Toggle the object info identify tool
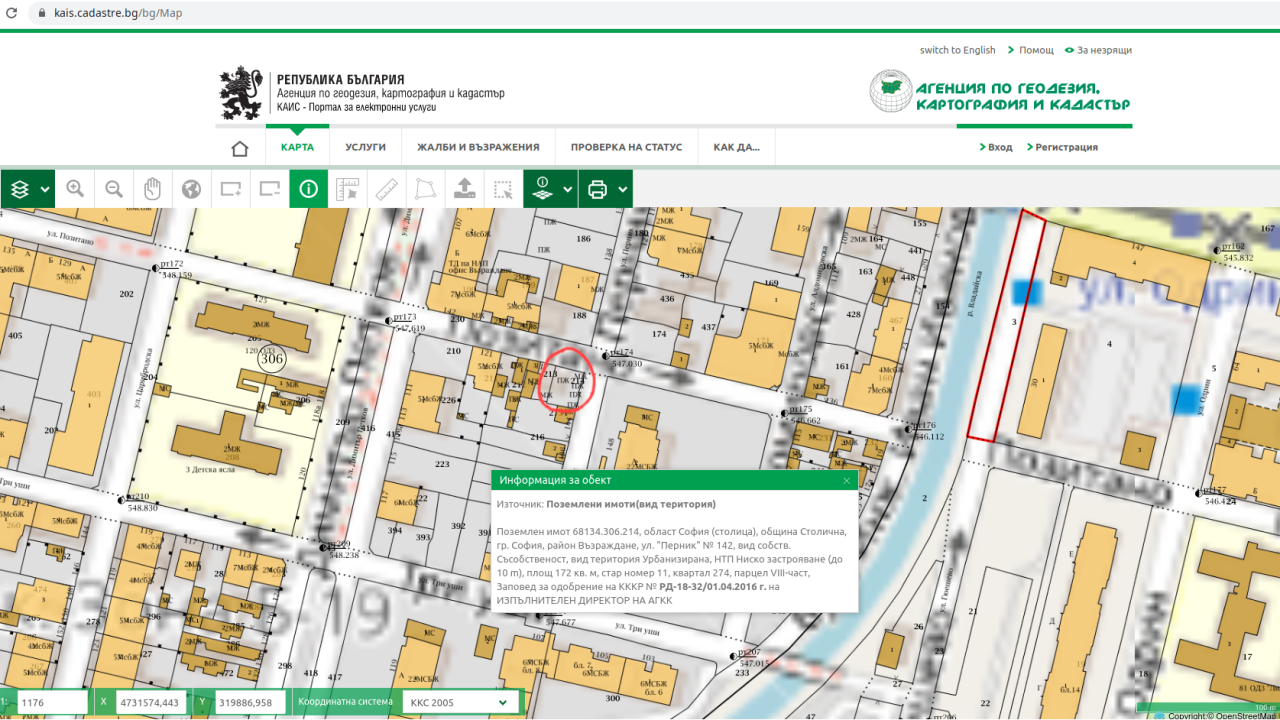Screen dimensions: 1280x720 (x=309, y=189)
